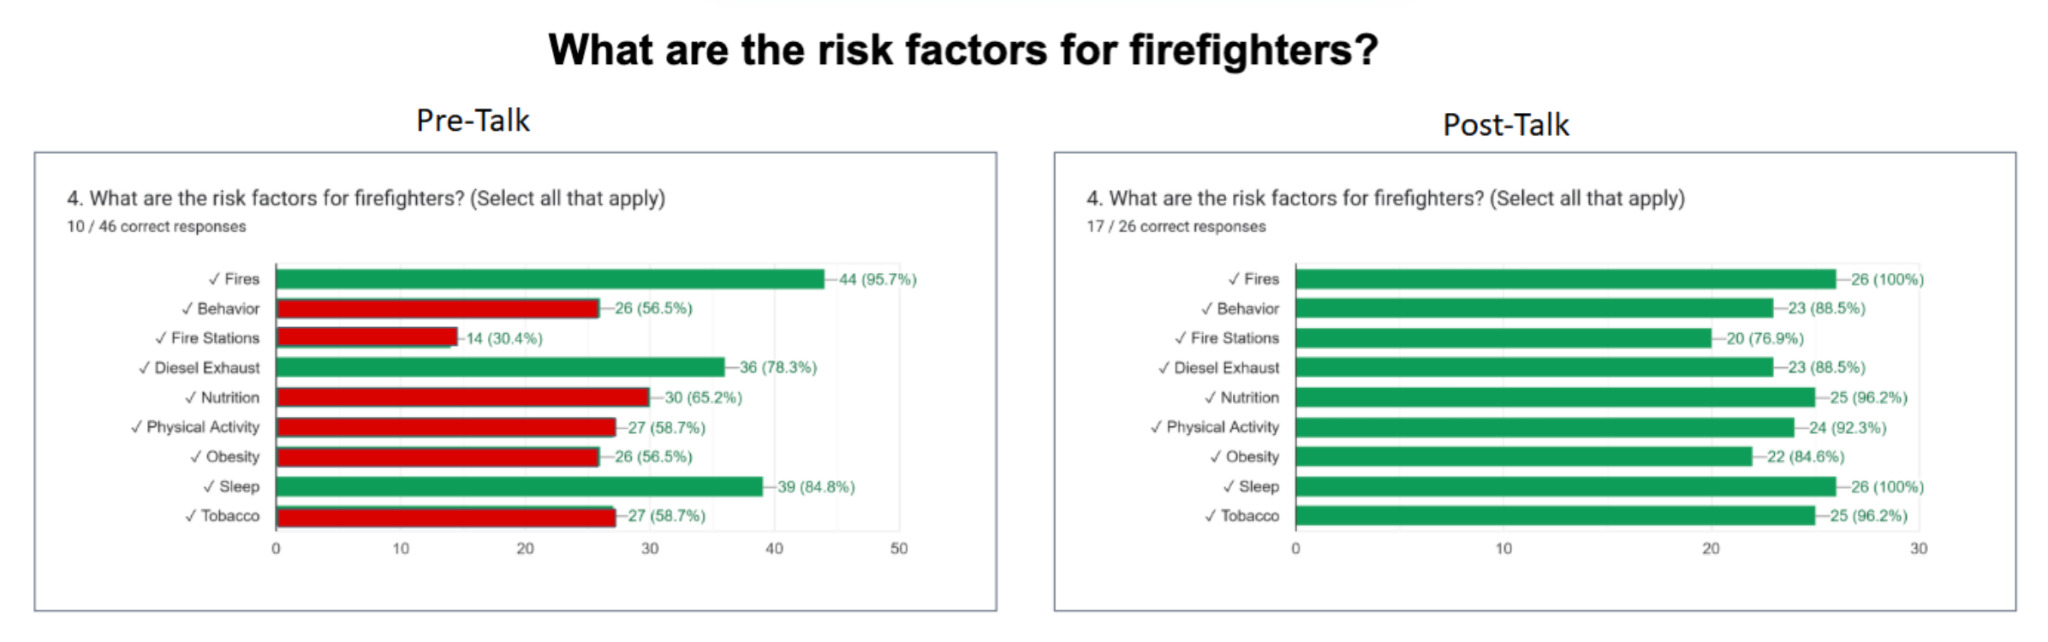This screenshot has height=642, width=2048.
Task: Click the checkmark next to Post-Talk Tobacco
Action: click(x=1210, y=516)
